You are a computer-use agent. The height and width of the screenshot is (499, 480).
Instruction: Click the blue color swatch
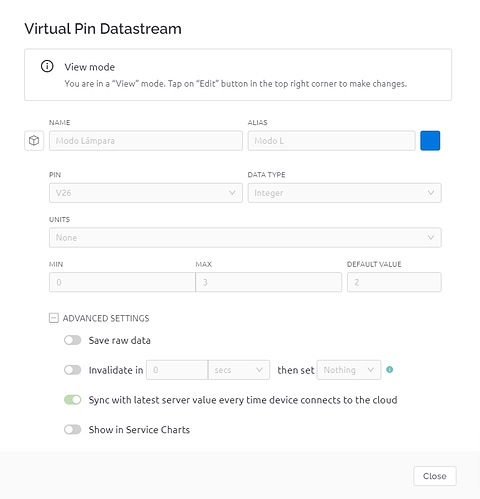point(430,141)
